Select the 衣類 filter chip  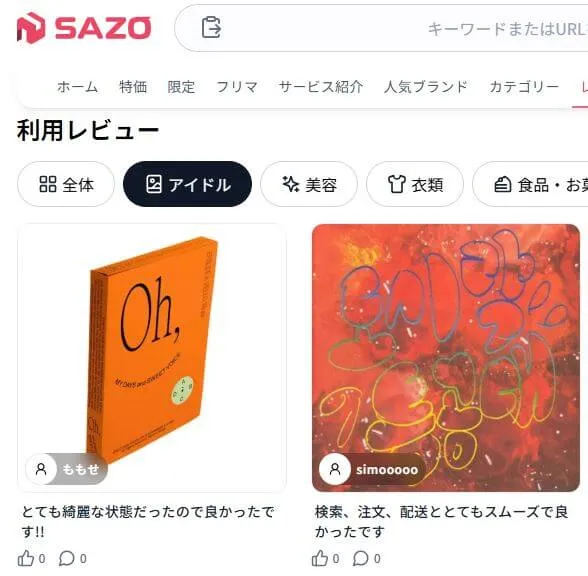click(x=415, y=184)
